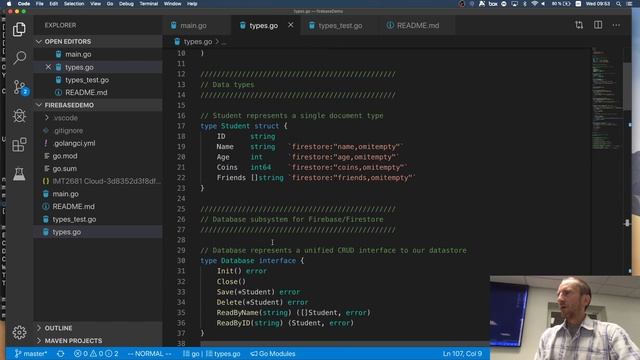Click the Bluetooth icon in menu bar
Viewport: 640px width, 360px height.
click(524, 4)
